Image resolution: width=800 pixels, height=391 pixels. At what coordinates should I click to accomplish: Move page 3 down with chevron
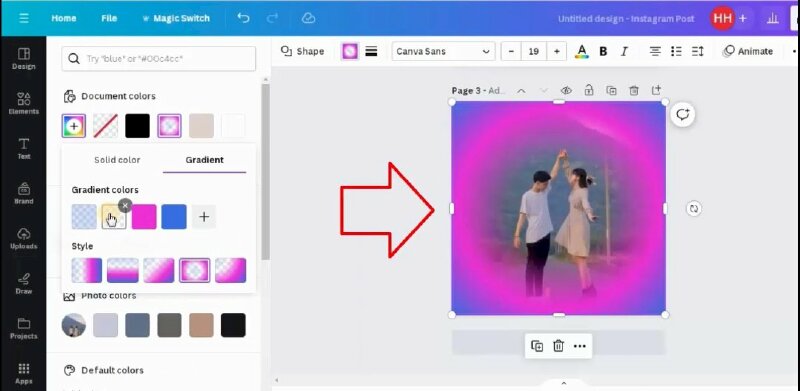pyautogui.click(x=544, y=90)
